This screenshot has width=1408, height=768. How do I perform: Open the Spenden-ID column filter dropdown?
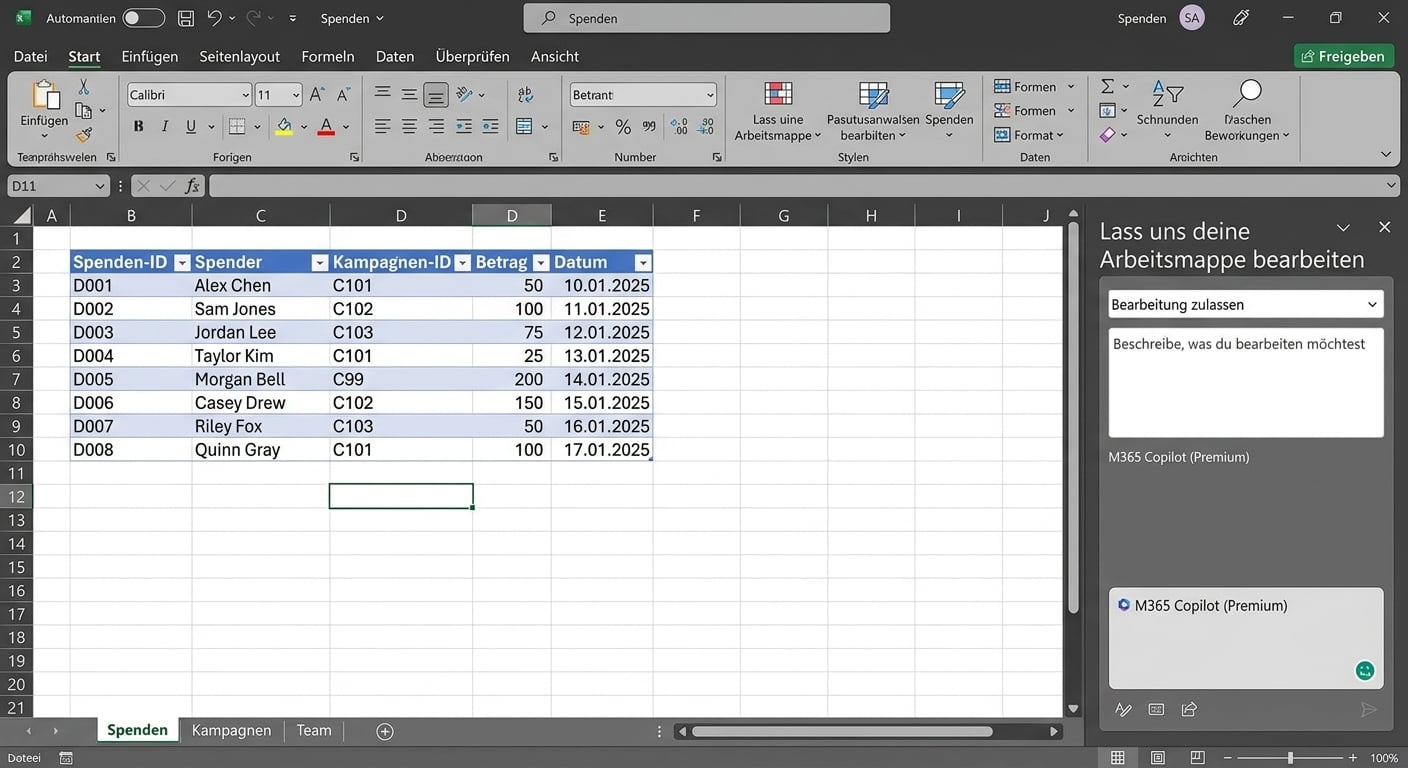pos(182,263)
